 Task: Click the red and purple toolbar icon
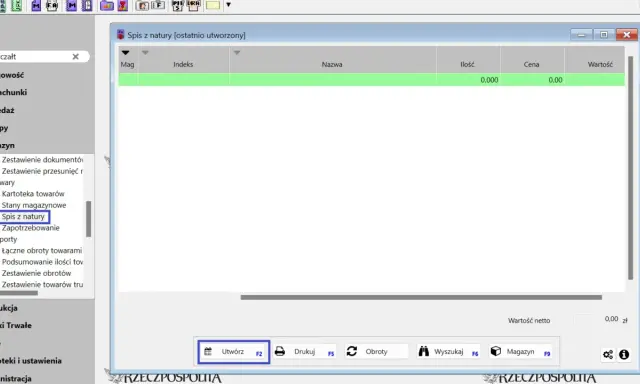pos(122,6)
